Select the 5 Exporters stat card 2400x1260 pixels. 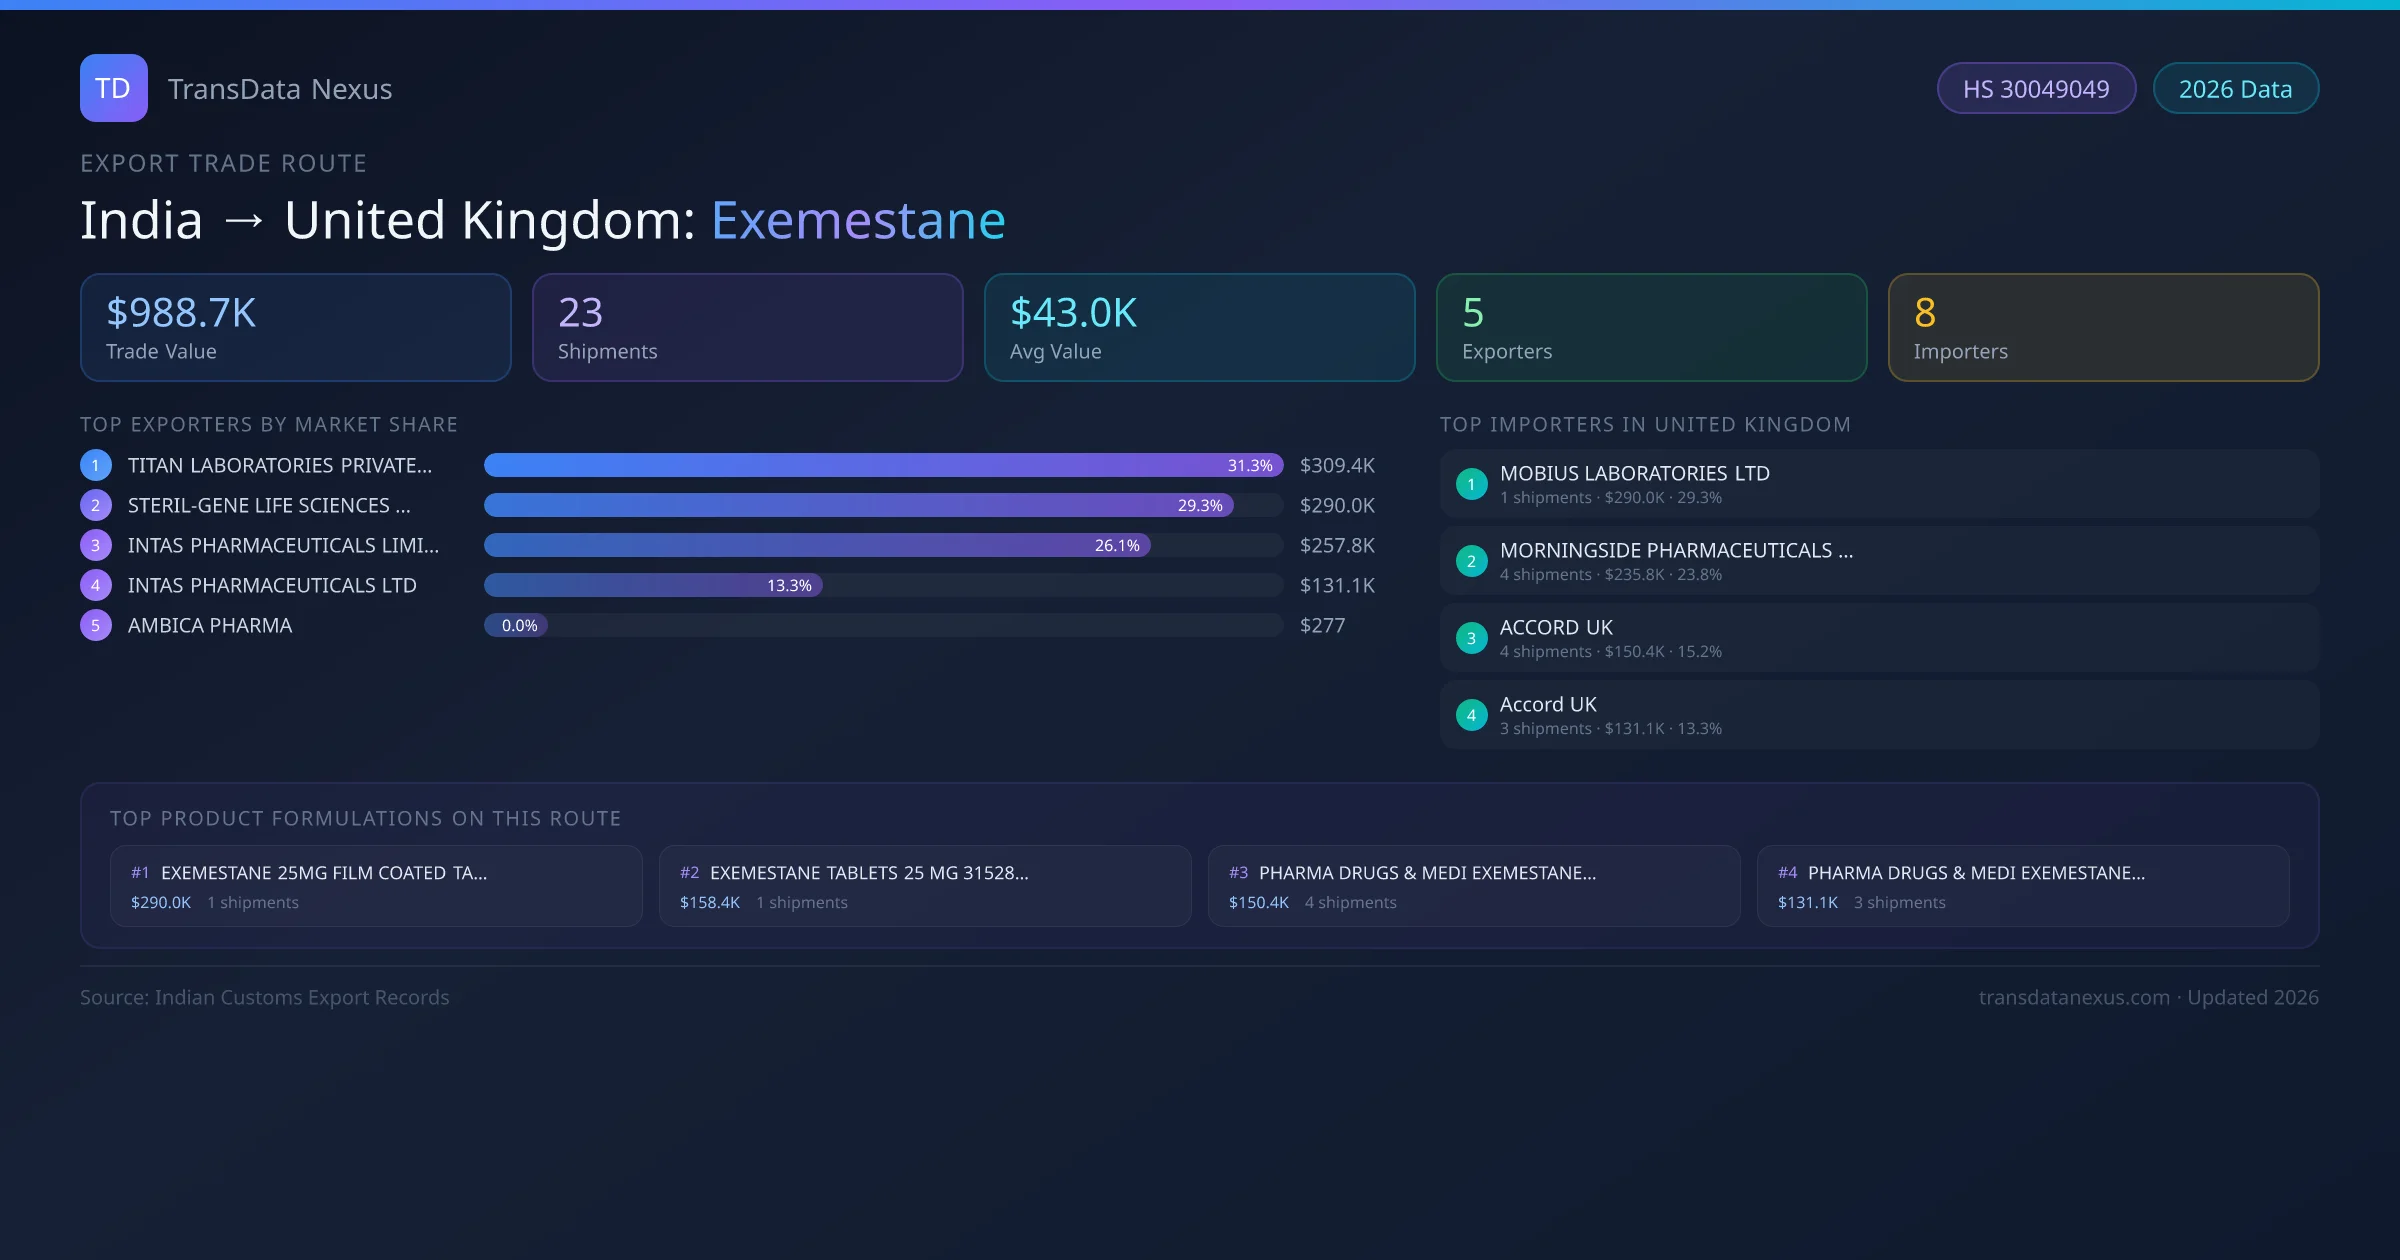point(1651,327)
